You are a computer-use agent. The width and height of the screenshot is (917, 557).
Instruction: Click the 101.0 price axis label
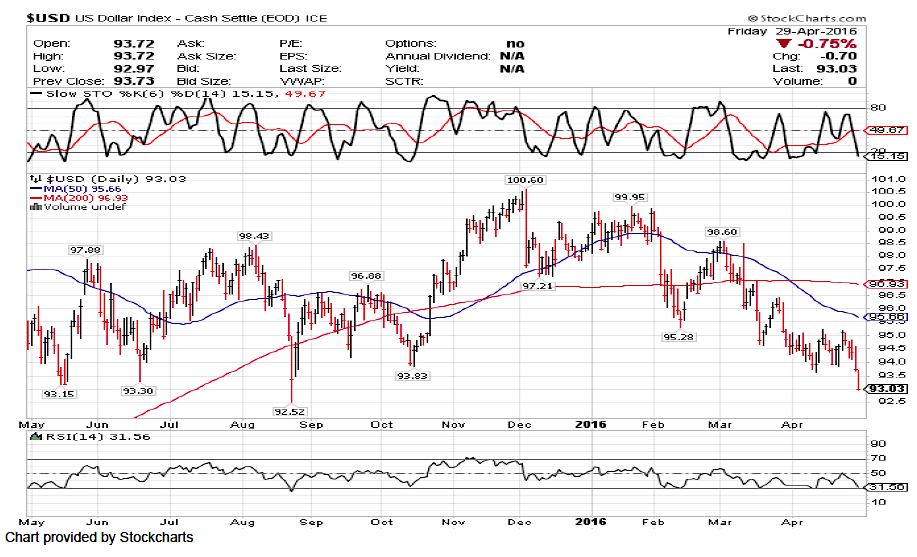pyautogui.click(x=888, y=179)
